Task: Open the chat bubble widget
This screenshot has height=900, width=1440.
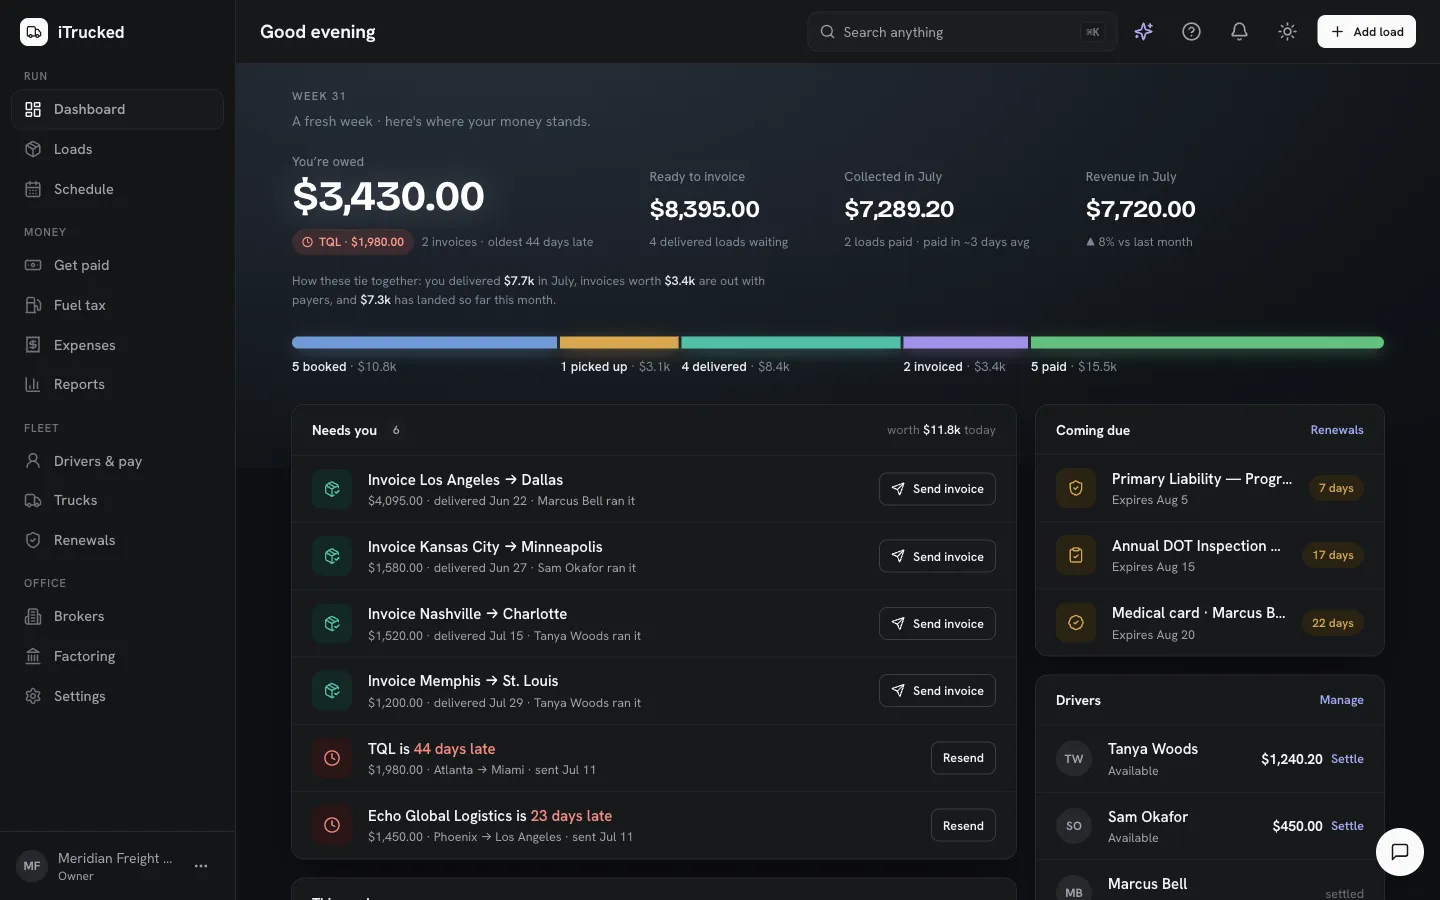Action: point(1400,852)
